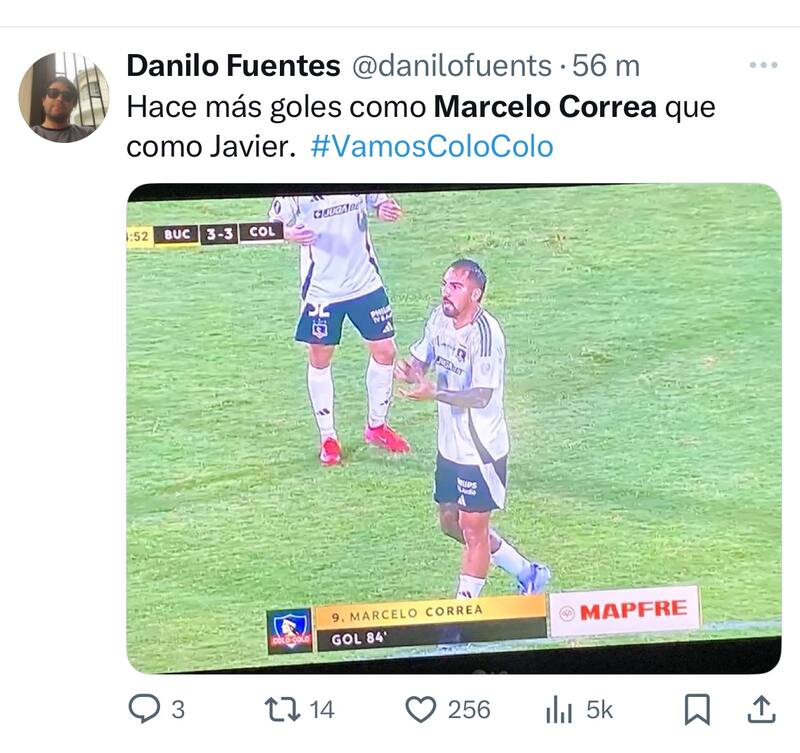Repost using the retweet arrows icon

282,710
